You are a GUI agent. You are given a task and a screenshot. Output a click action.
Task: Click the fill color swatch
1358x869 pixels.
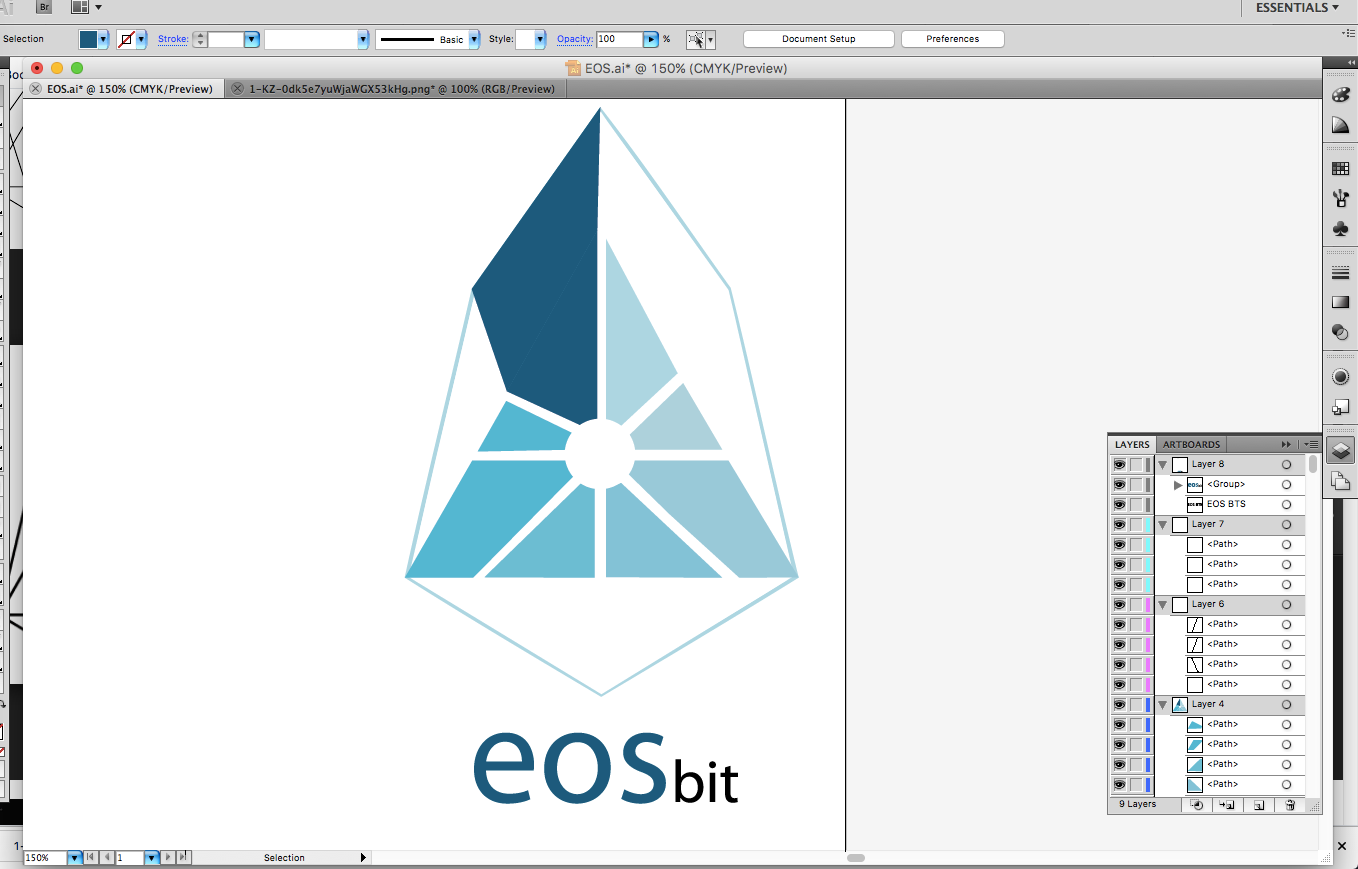pos(89,39)
